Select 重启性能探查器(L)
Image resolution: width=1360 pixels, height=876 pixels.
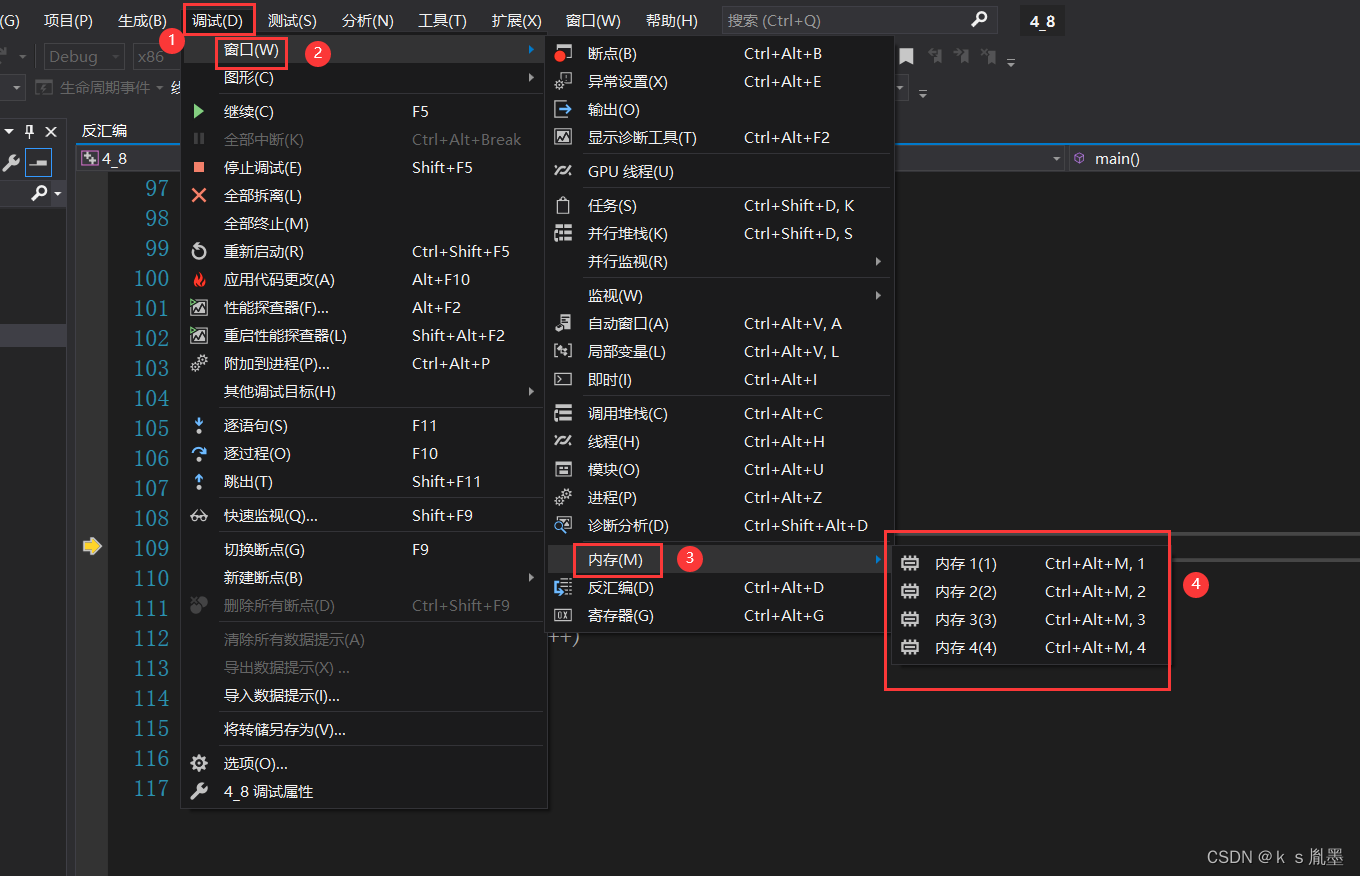(363, 336)
